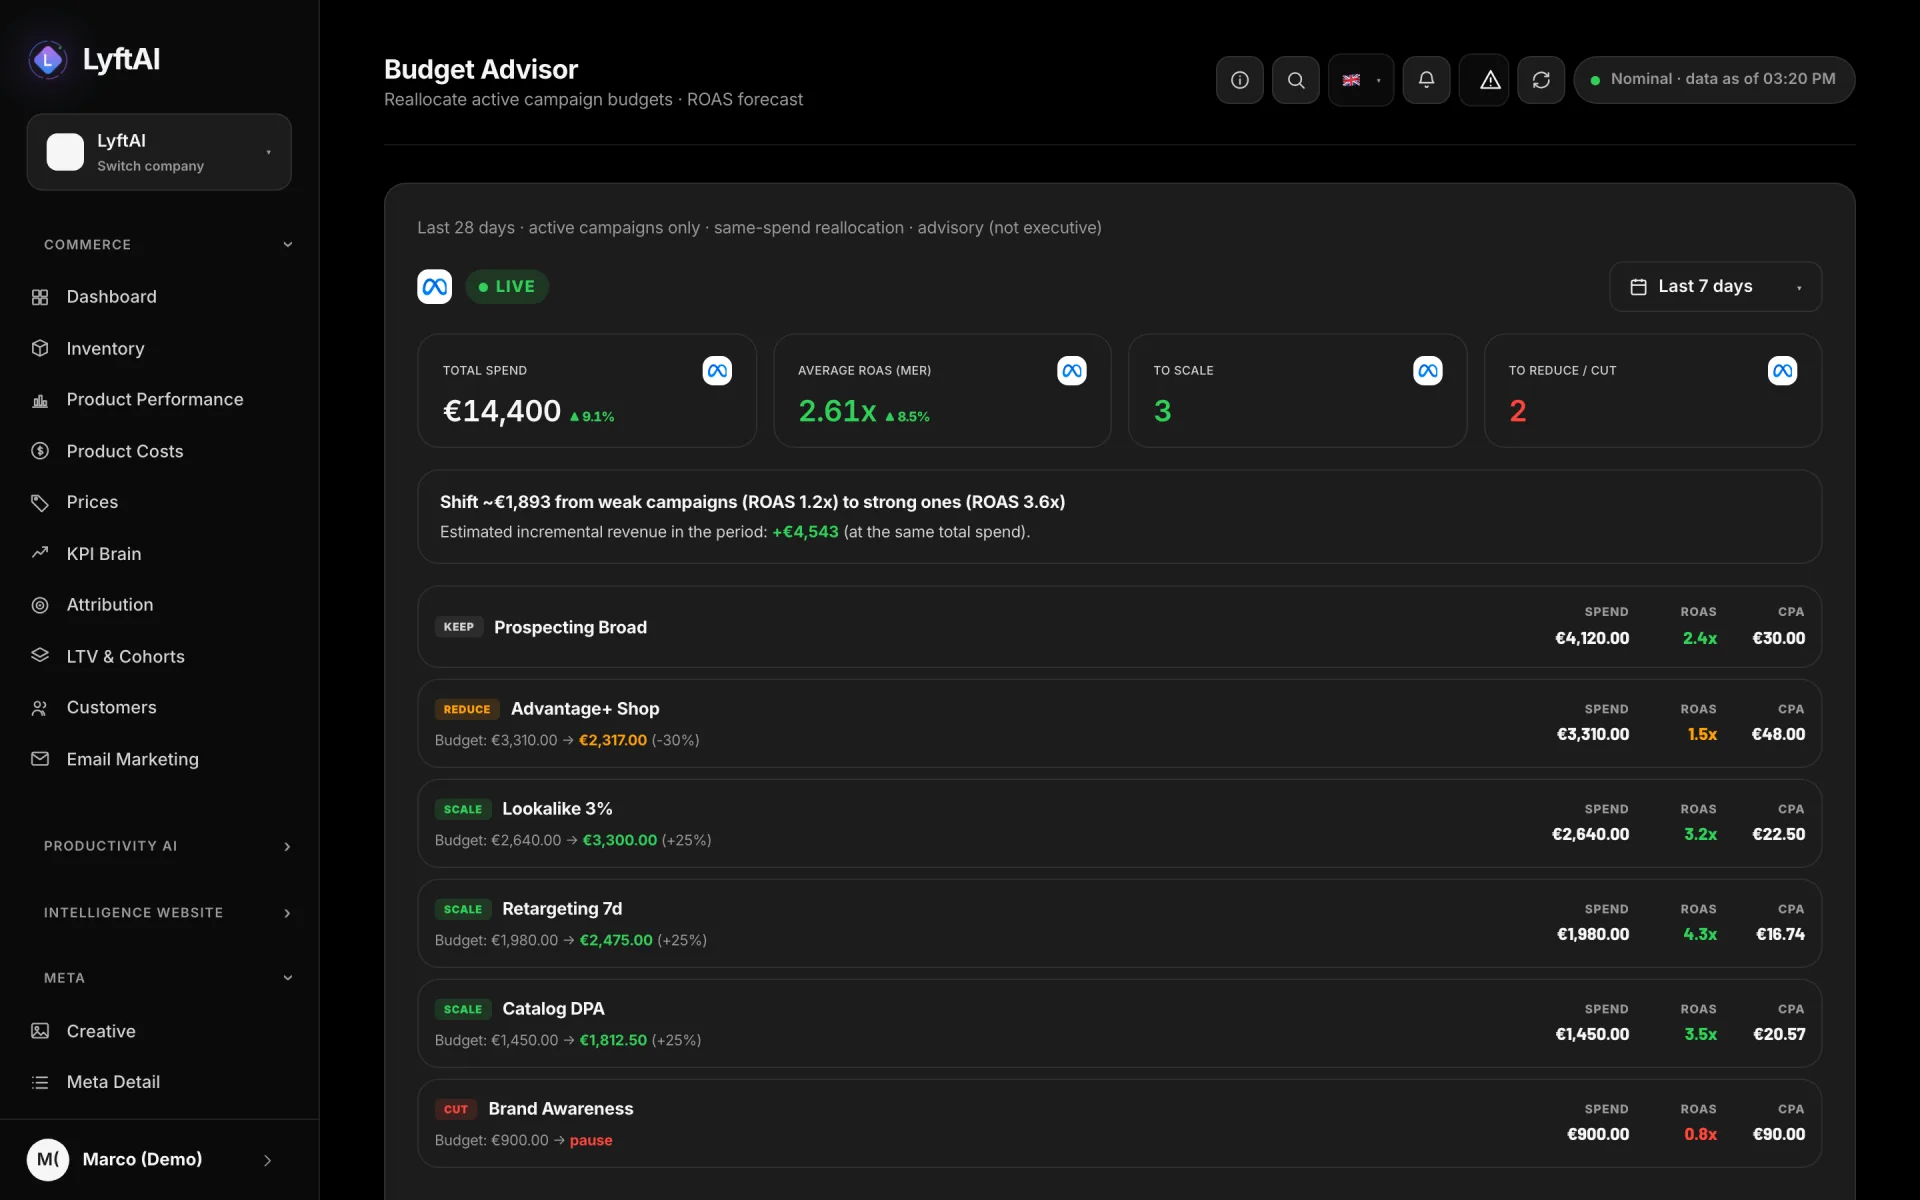The height and width of the screenshot is (1200, 1920).
Task: Open KPI Brain page
Action: pyautogui.click(x=104, y=554)
